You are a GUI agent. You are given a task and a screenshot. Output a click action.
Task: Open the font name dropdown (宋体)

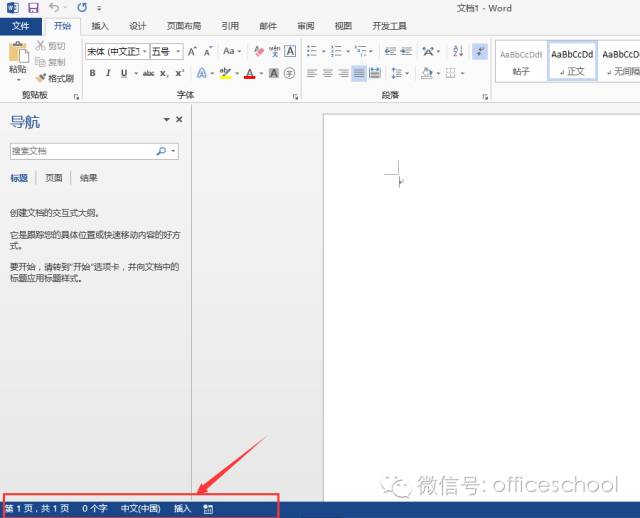(144, 51)
